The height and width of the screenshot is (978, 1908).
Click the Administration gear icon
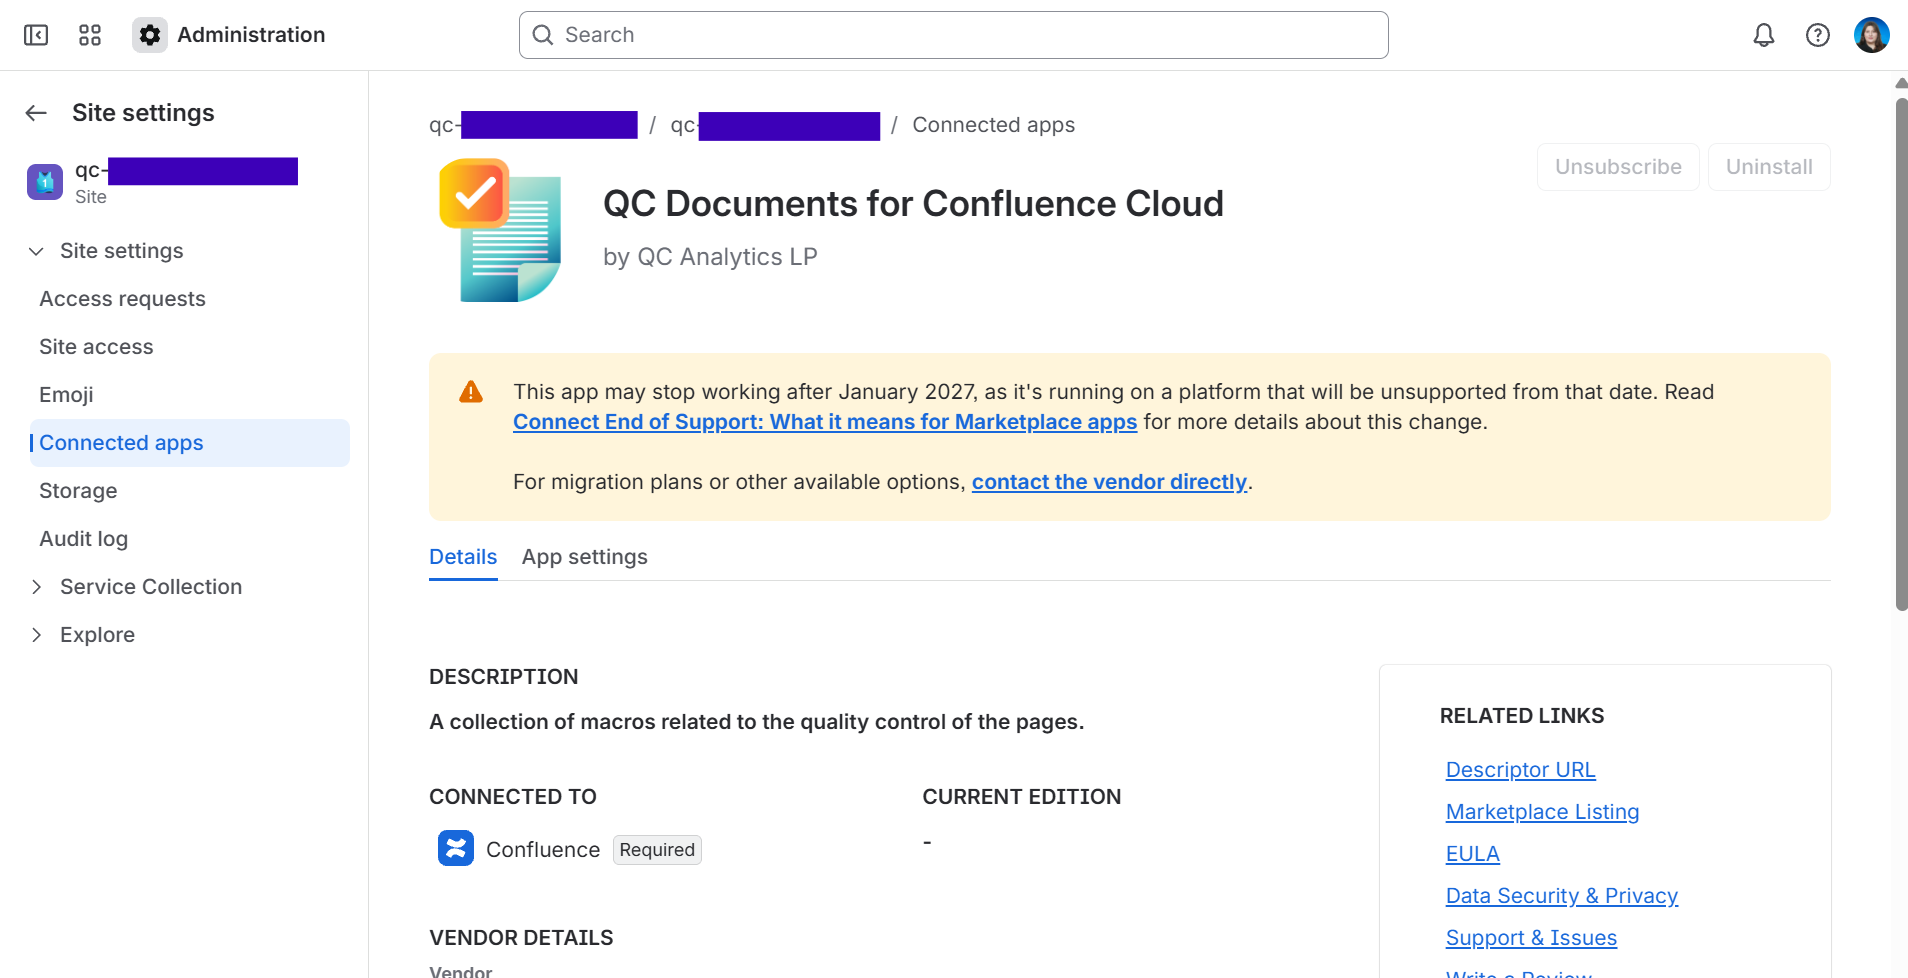click(150, 35)
